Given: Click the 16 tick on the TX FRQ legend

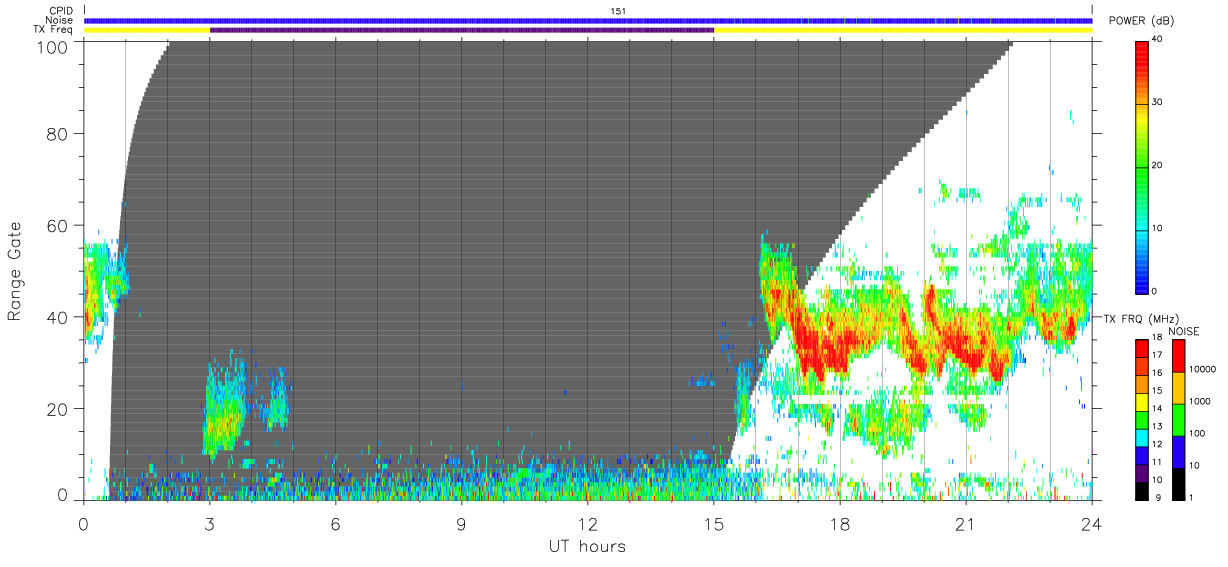Looking at the screenshot, I should pos(1157,373).
